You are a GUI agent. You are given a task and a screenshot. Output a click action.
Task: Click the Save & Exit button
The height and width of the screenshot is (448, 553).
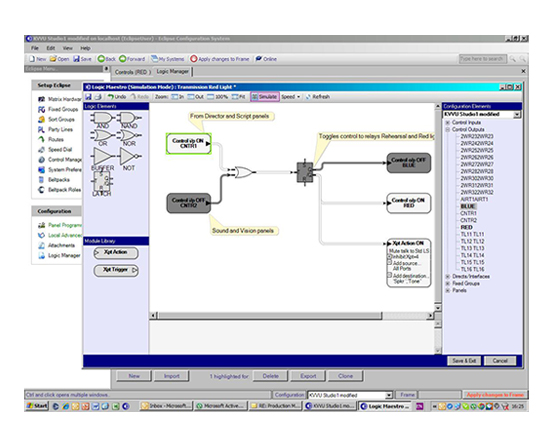pos(464,361)
